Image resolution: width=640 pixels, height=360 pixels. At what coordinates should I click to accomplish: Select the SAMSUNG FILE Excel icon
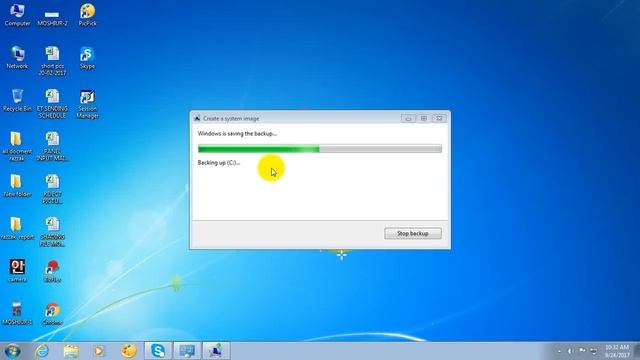(52, 232)
